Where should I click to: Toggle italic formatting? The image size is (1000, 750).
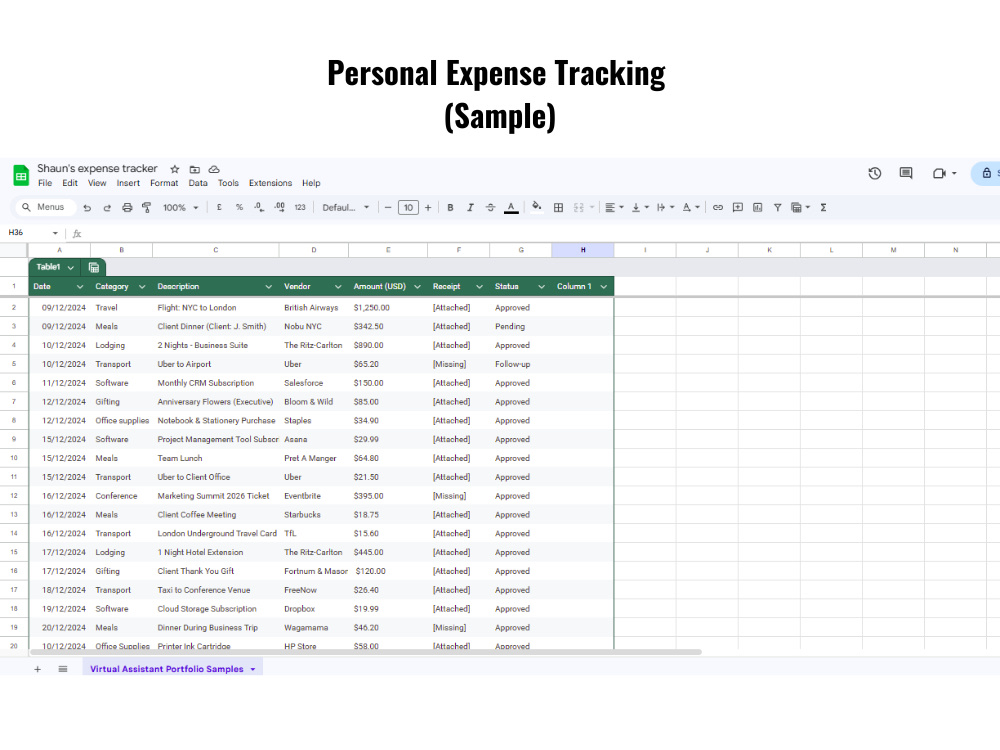470,207
